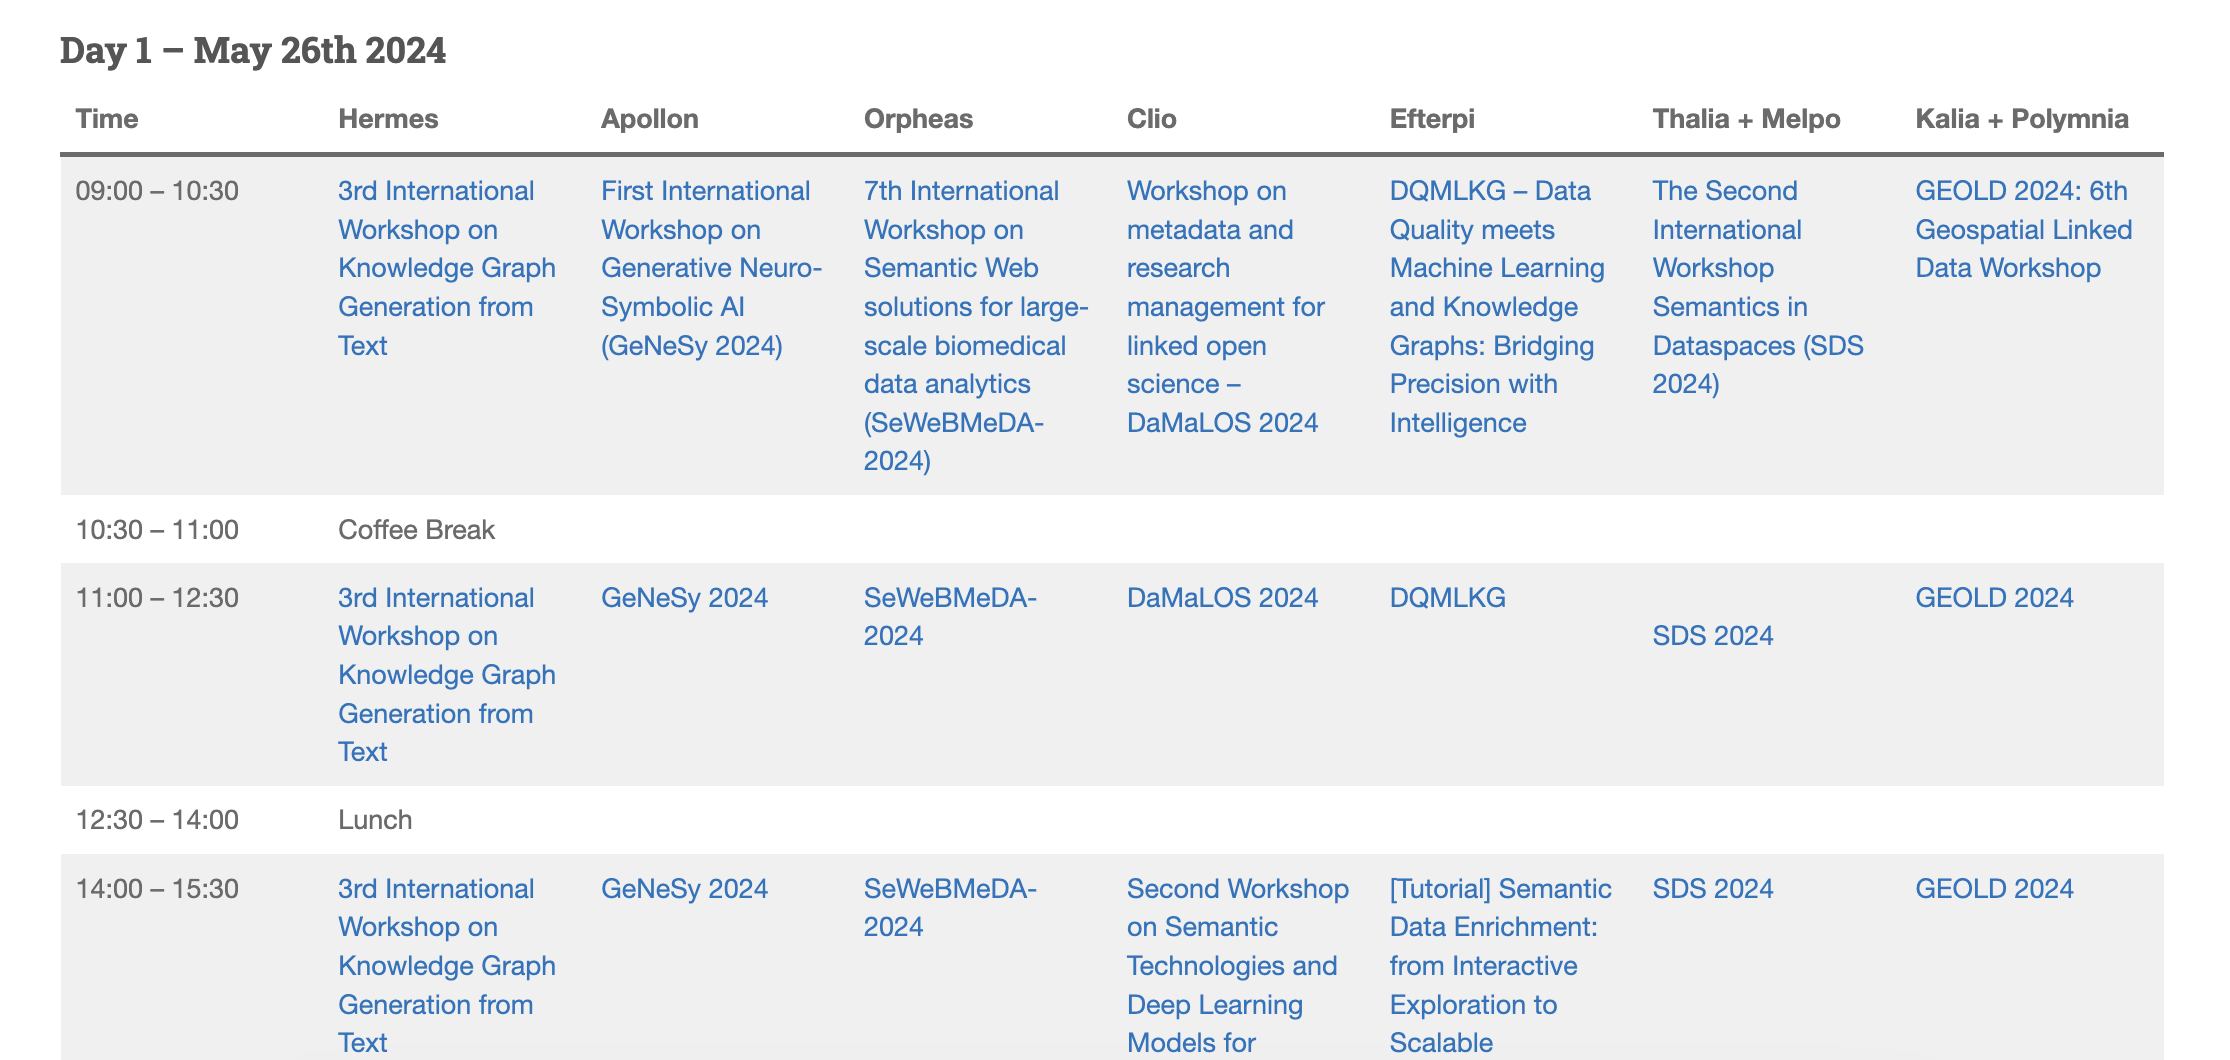Open the 7th International Workshop SeWeBMeDA-2024 link

pyautogui.click(x=976, y=326)
